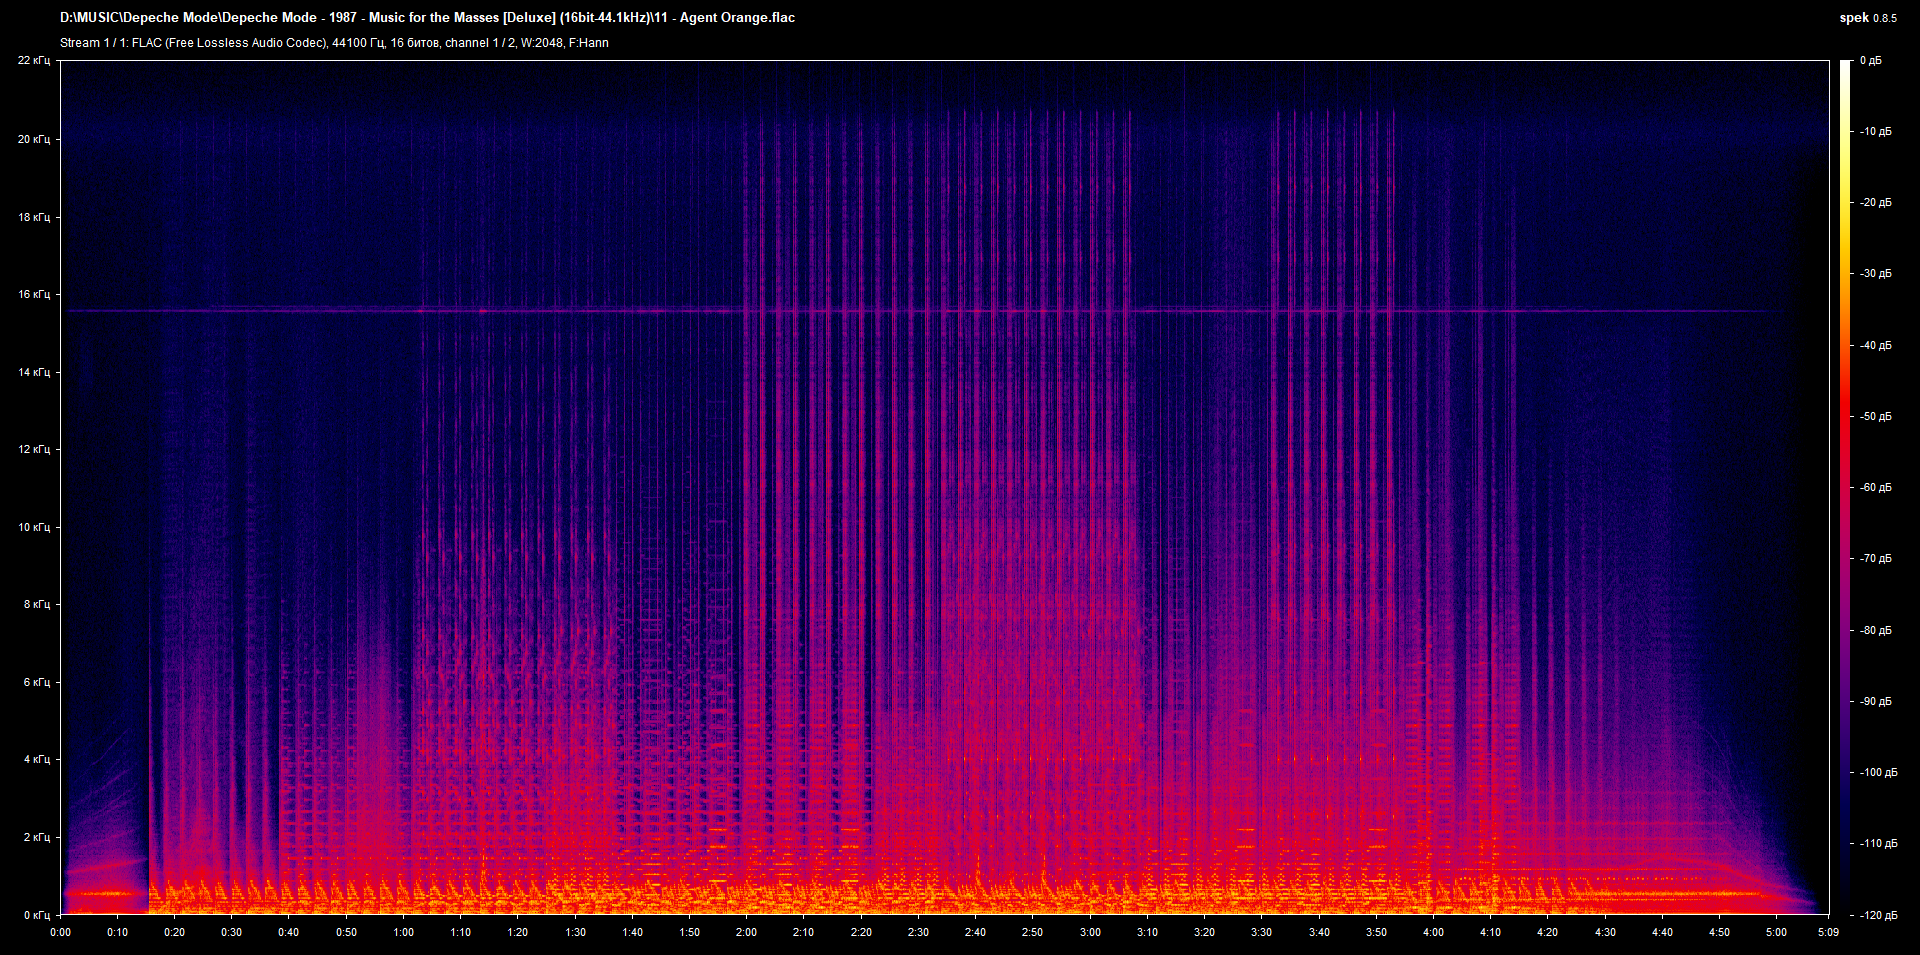Click the -80 дБ scale label

(1875, 631)
